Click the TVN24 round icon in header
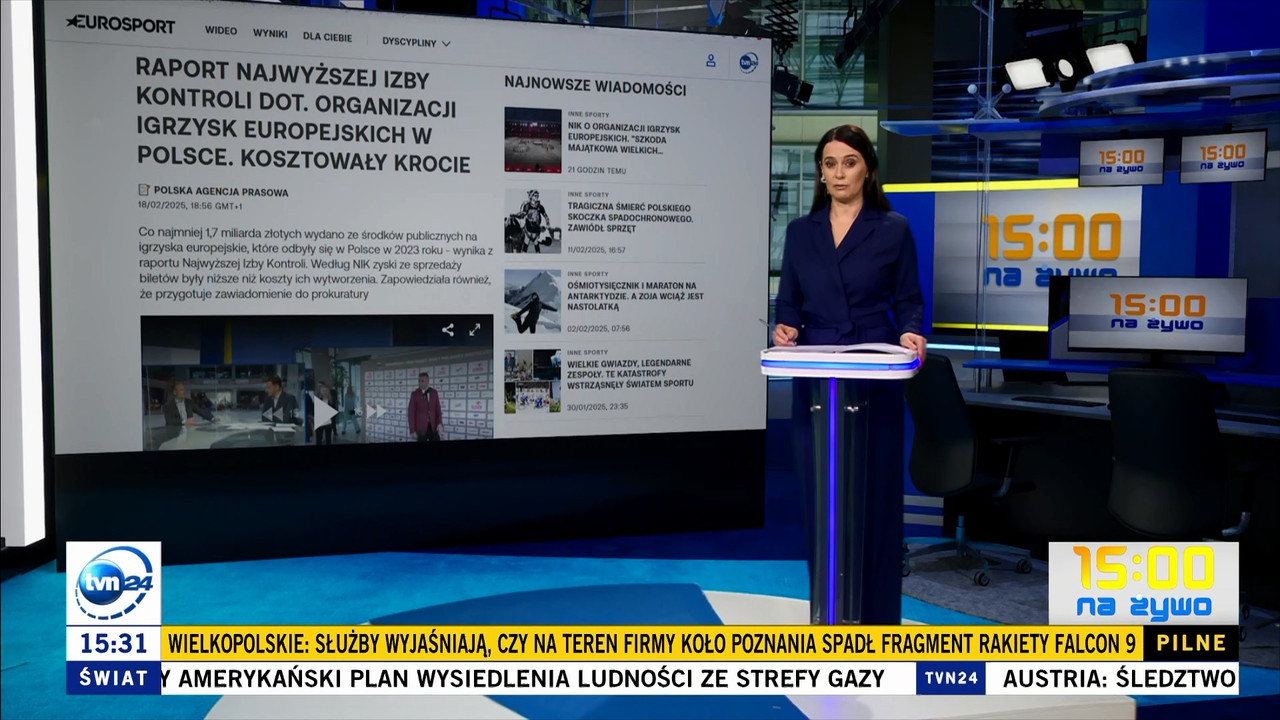 (748, 62)
